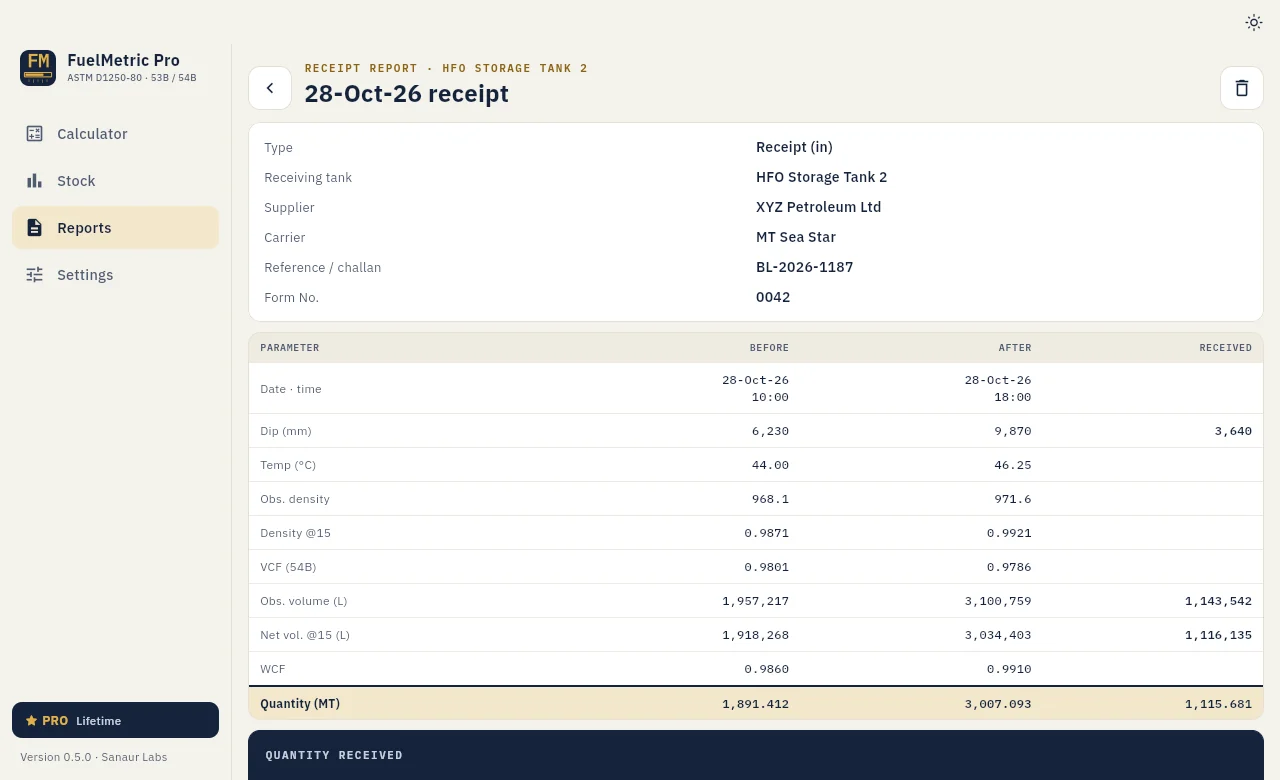Click the carrier MT Sea Star
This screenshot has width=1280, height=780.
pyautogui.click(x=796, y=237)
